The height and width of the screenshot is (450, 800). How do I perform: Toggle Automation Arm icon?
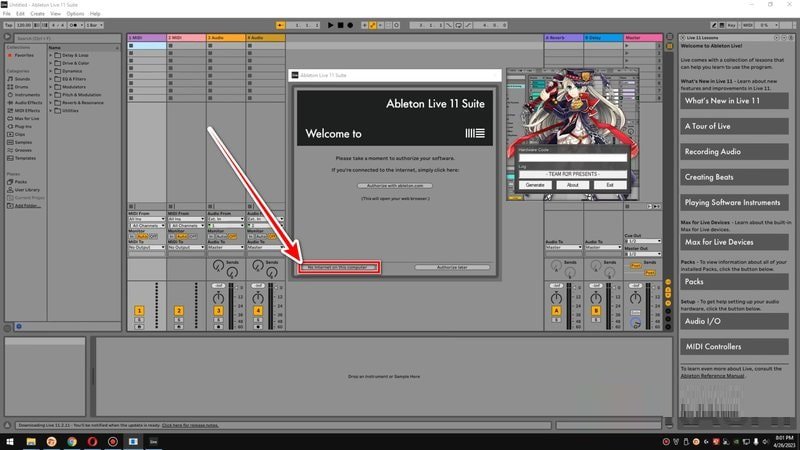(372, 25)
